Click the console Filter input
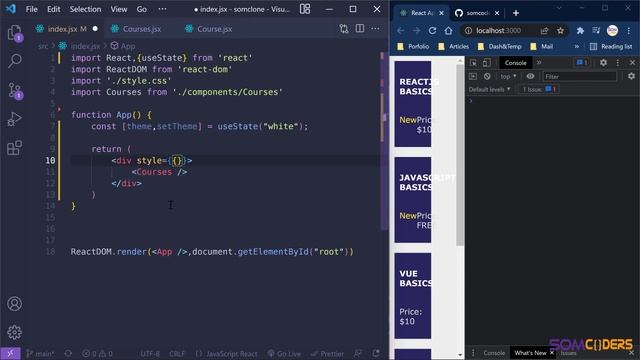 pos(580,76)
